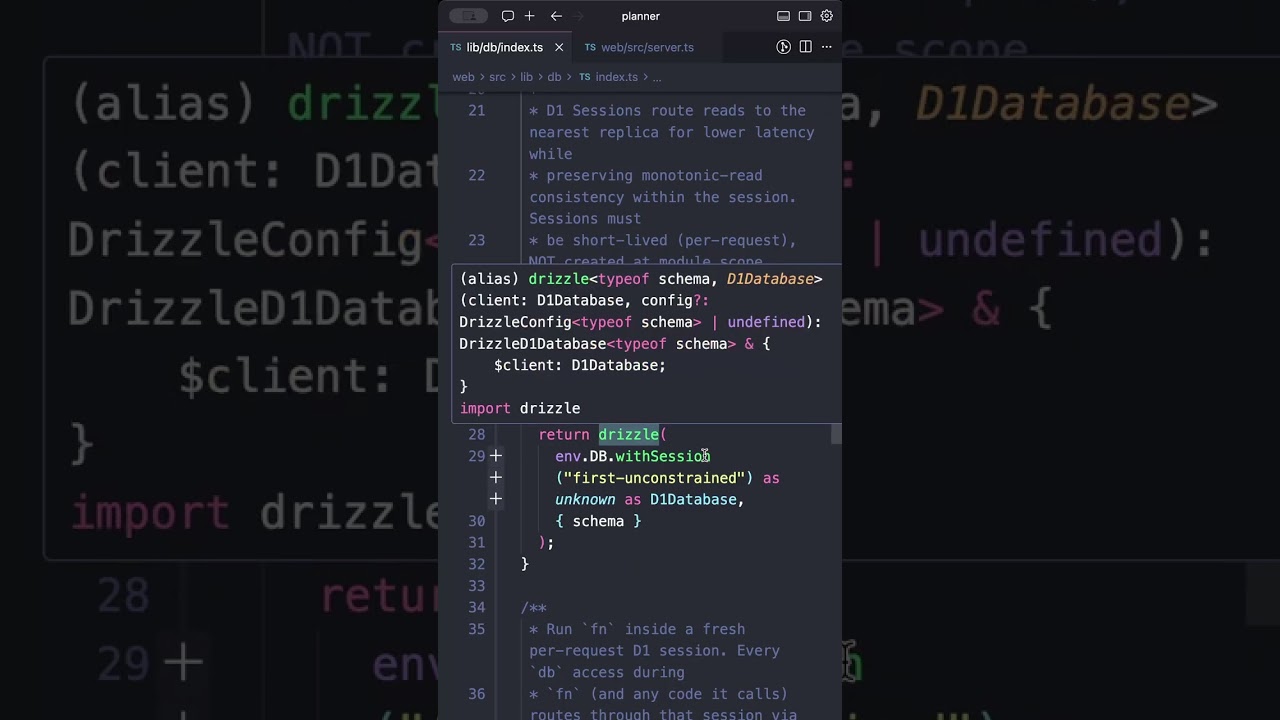Select the src breadcrumb
The height and width of the screenshot is (720, 1280).
497,77
